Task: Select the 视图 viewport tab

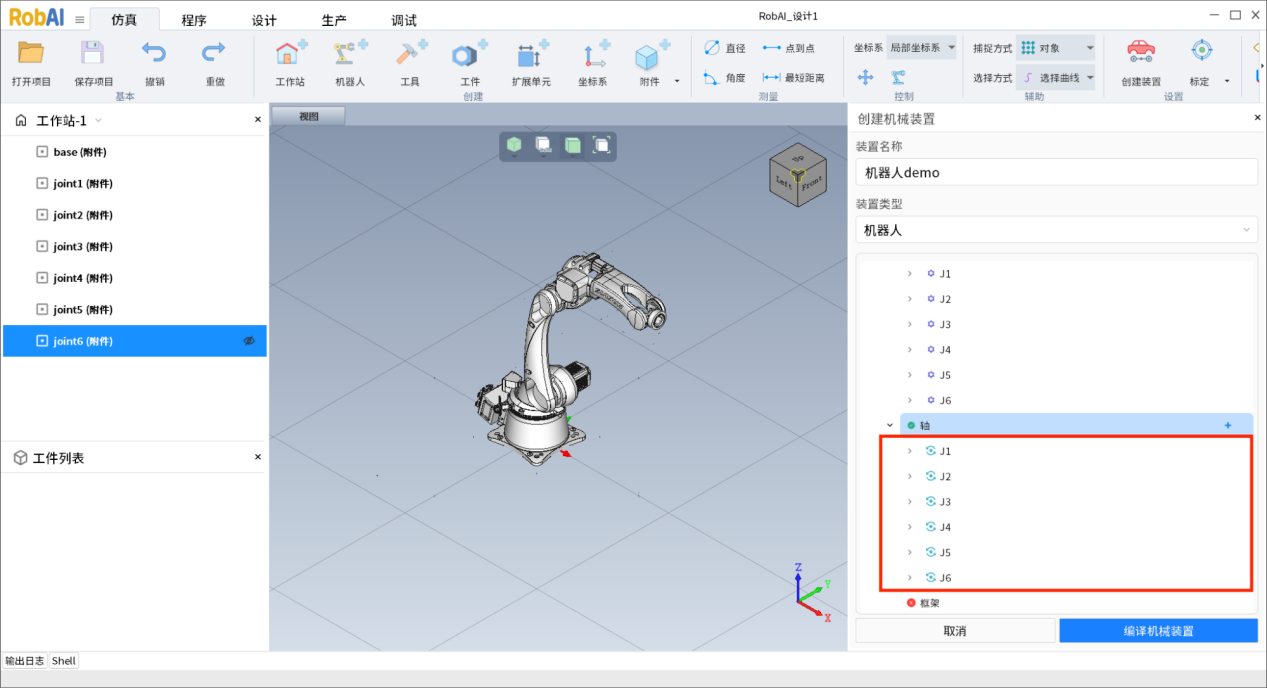Action: [x=309, y=116]
